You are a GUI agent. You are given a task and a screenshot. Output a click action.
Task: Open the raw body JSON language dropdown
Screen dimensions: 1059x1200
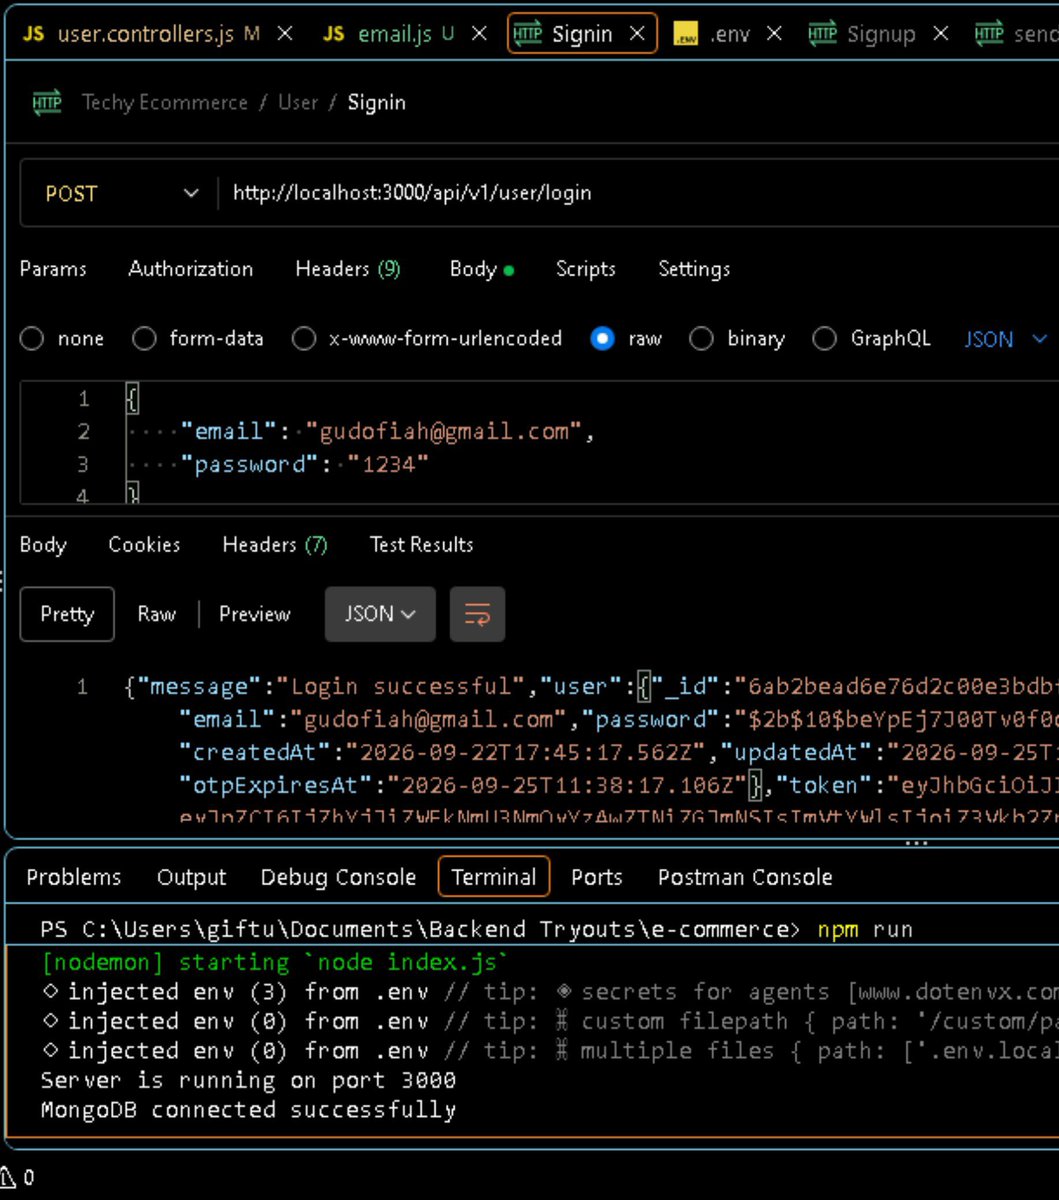click(1005, 339)
